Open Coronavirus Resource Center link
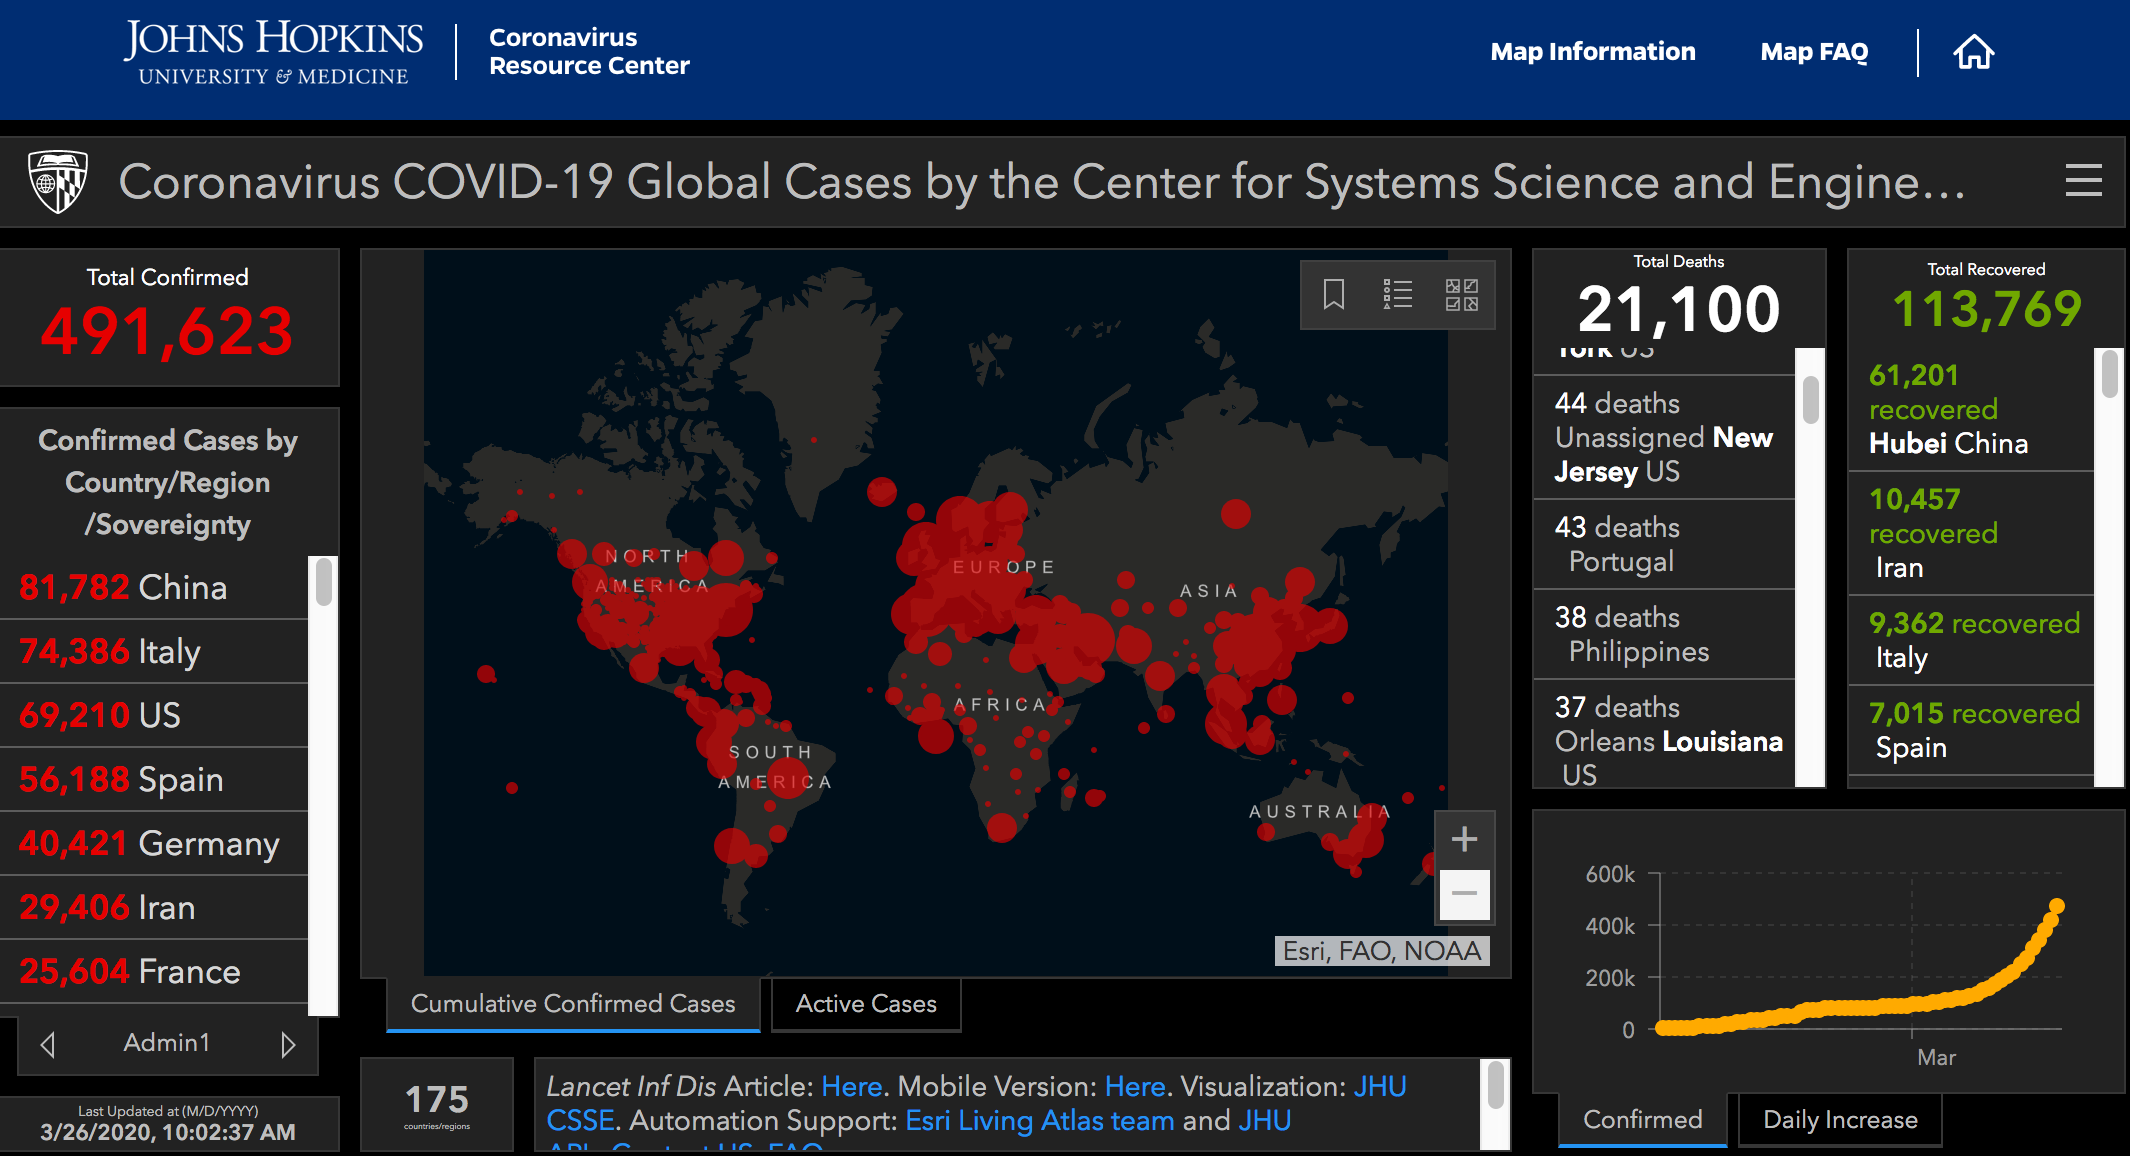2130x1156 pixels. pyautogui.click(x=589, y=52)
